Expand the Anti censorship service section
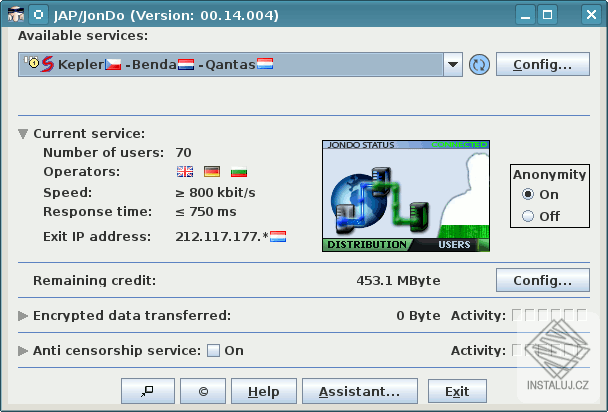The image size is (608, 412). pos(23,351)
